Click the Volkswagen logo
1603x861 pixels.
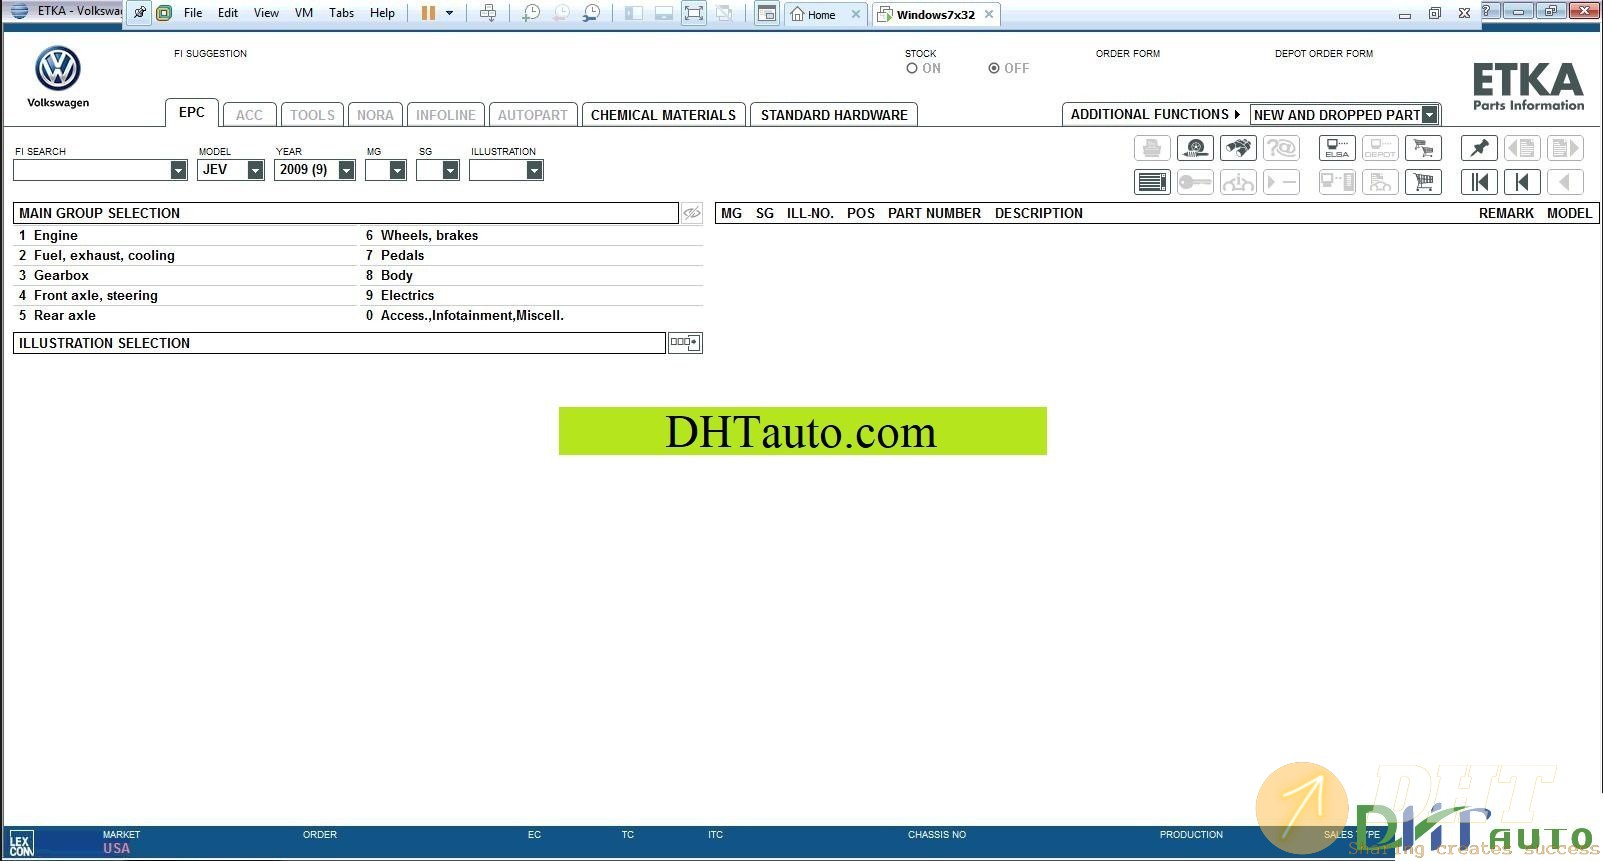click(58, 69)
